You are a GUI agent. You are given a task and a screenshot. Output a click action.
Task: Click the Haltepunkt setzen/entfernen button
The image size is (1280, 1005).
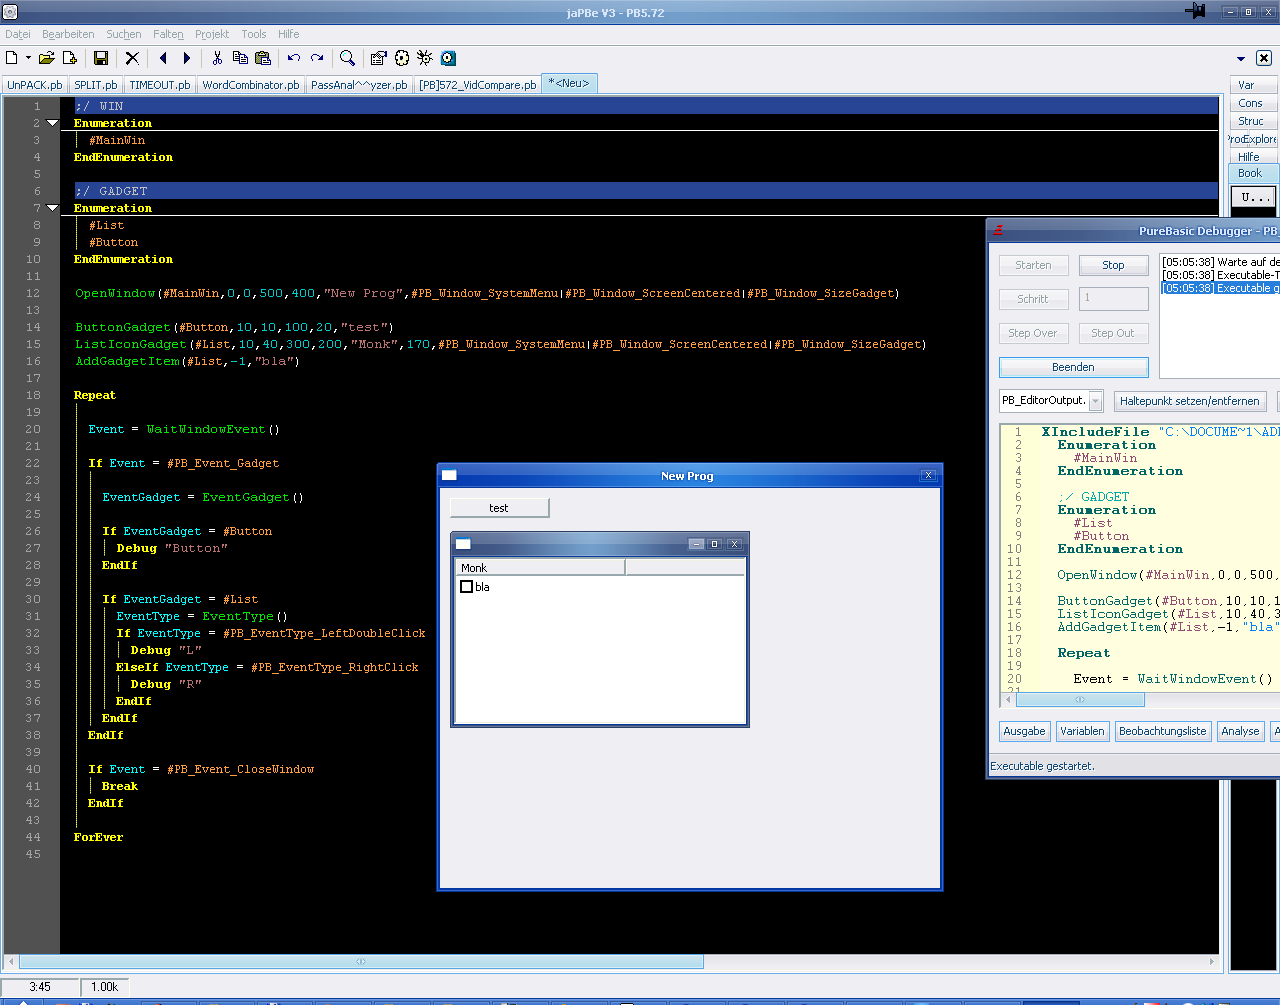click(x=1190, y=401)
